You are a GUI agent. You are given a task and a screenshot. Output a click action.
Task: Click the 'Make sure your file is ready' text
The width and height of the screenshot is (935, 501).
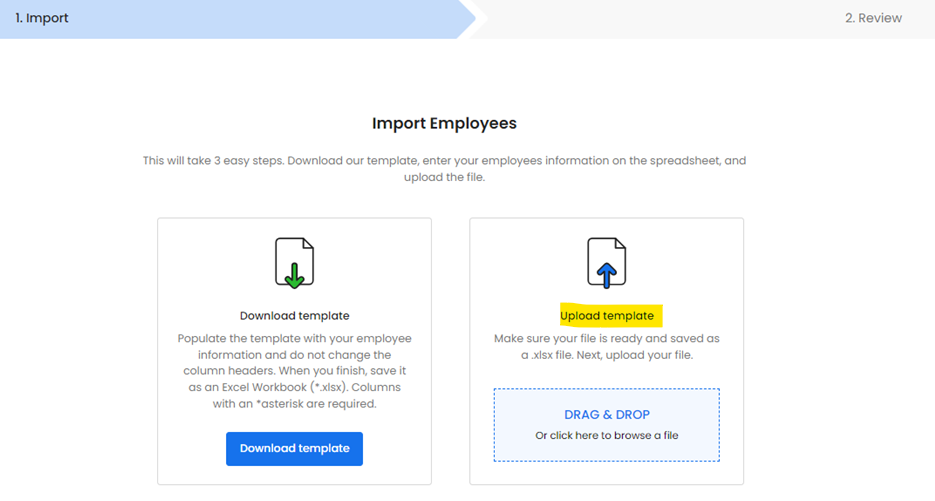(606, 339)
